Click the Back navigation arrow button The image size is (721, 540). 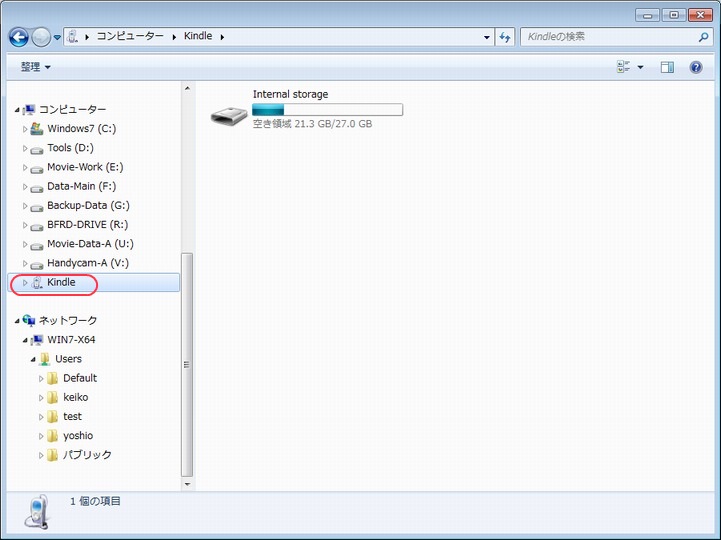[18, 37]
